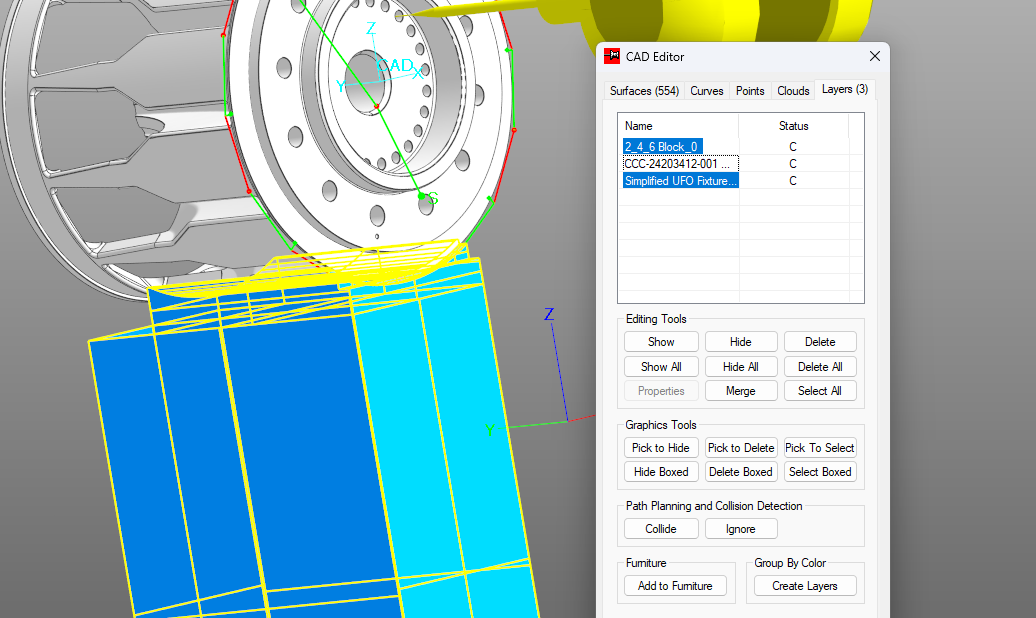1036x618 pixels.
Task: Select the Points tab
Action: [750, 91]
